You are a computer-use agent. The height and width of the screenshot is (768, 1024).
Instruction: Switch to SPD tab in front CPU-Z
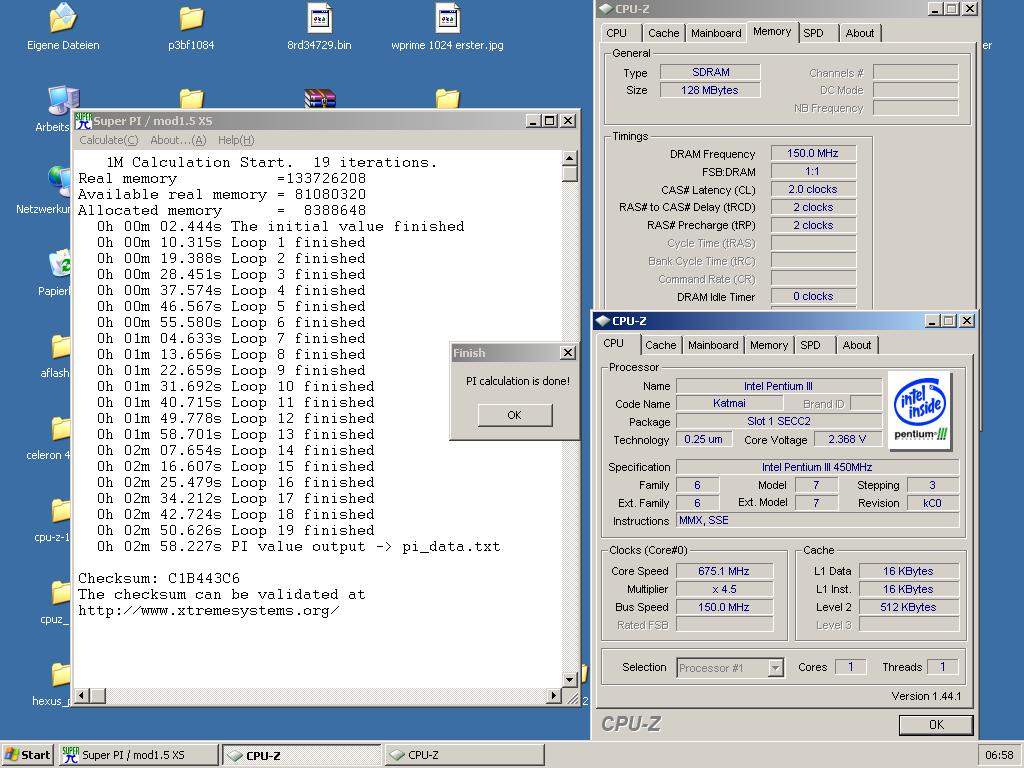coord(810,345)
